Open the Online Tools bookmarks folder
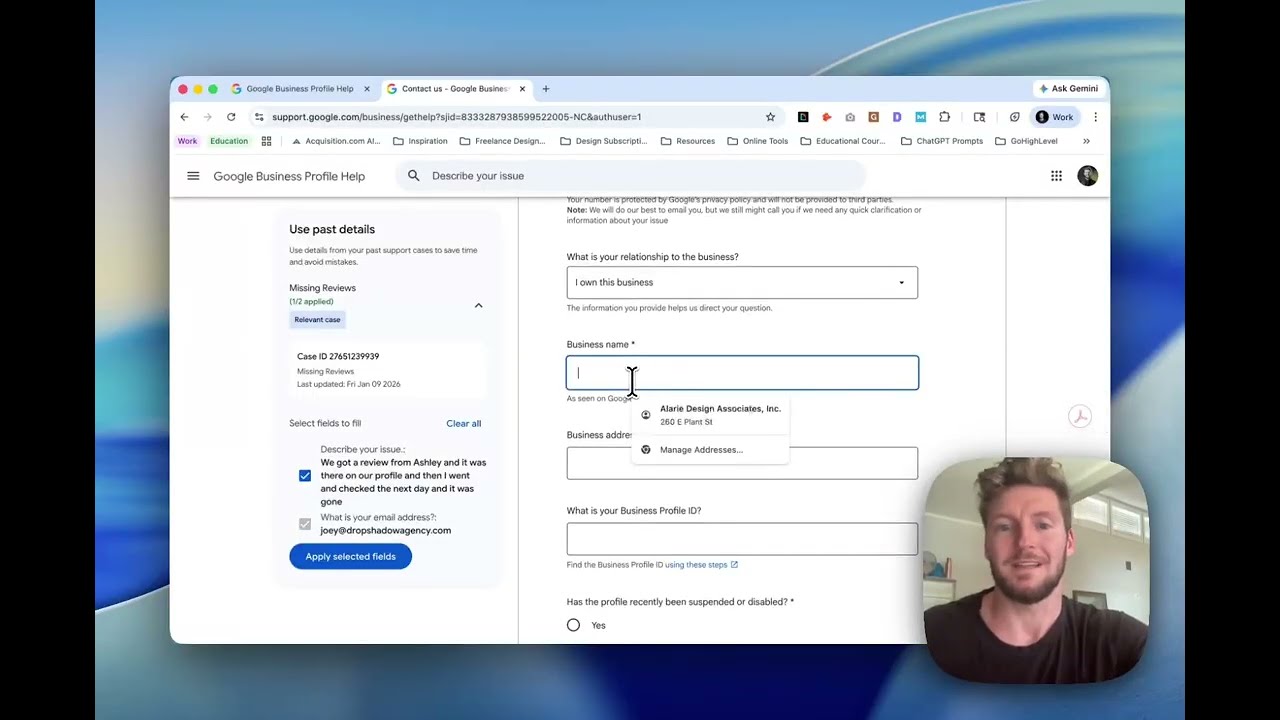The width and height of the screenshot is (1280, 720). click(x=758, y=141)
